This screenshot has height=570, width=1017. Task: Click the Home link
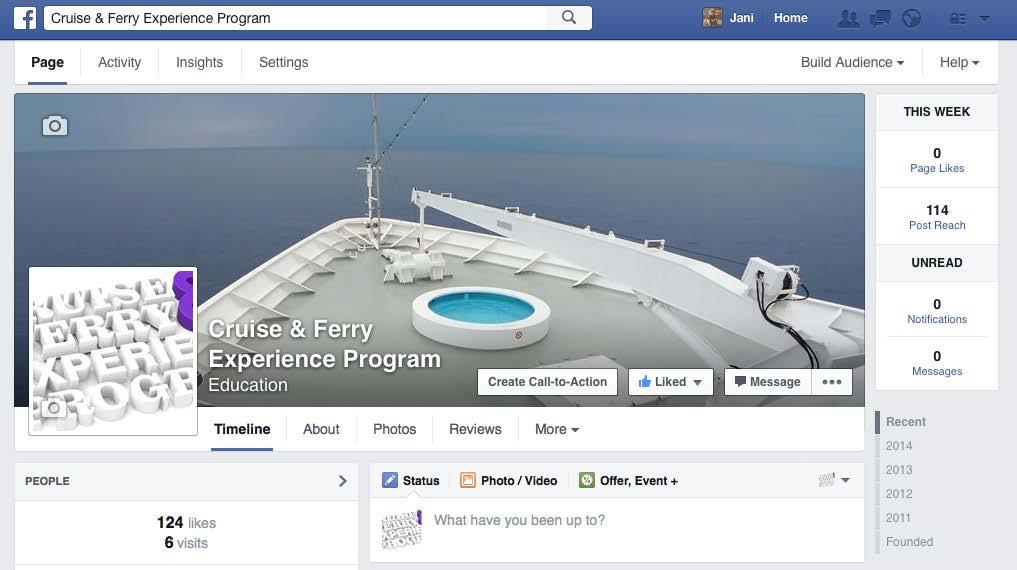point(790,18)
